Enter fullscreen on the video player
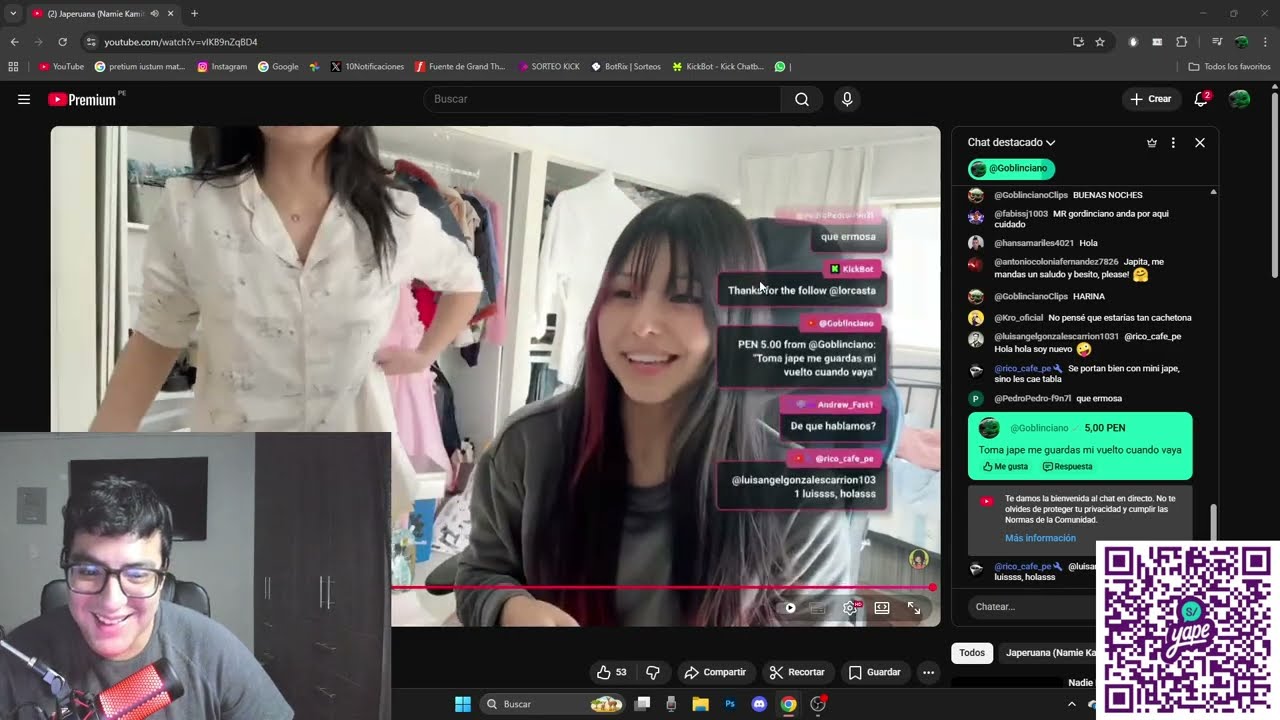Viewport: 1280px width, 720px height. click(914, 608)
